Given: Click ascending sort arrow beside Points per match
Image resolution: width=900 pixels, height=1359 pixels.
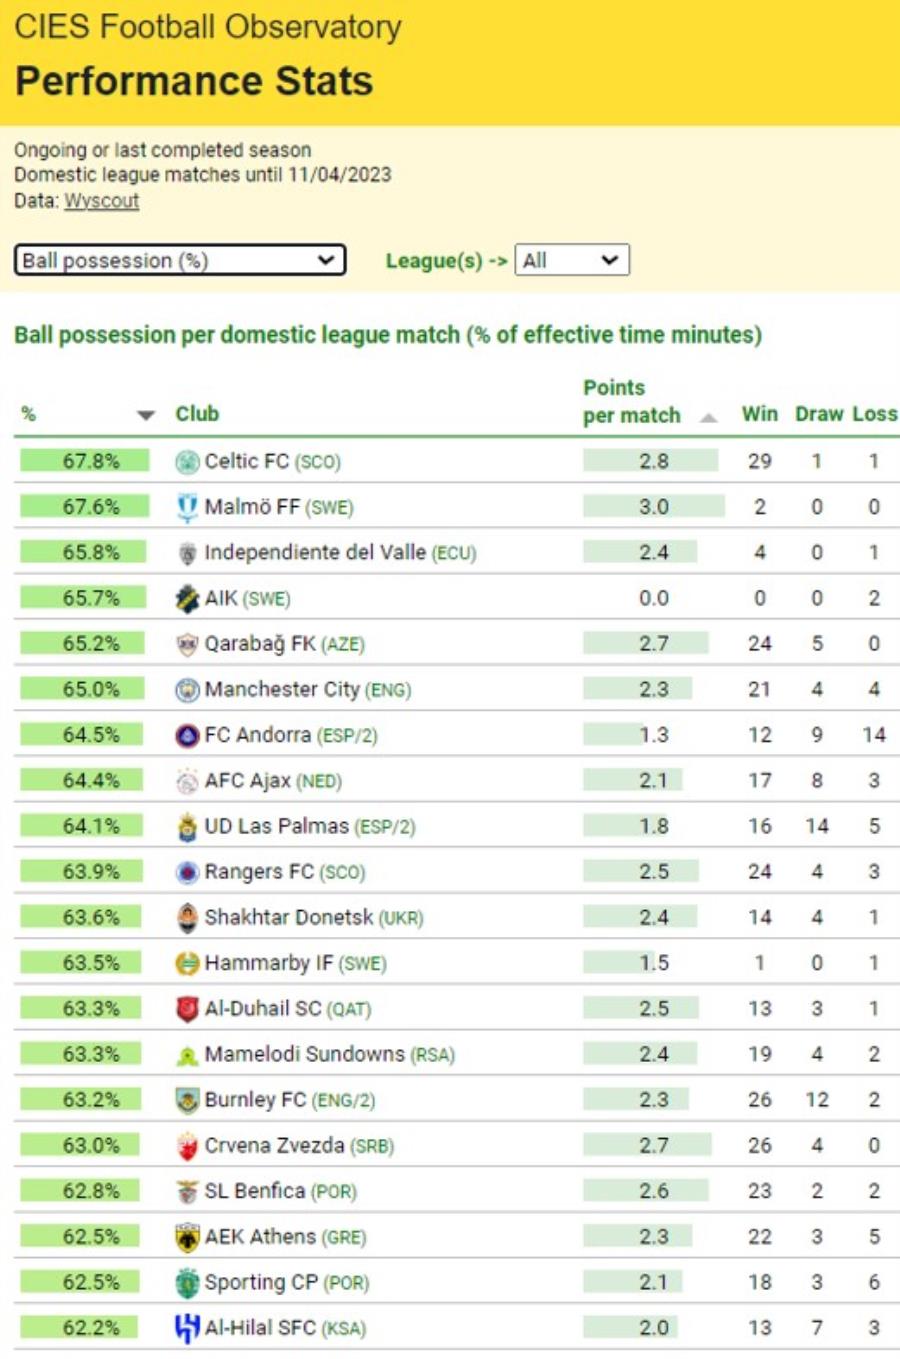Looking at the screenshot, I should 708,418.
